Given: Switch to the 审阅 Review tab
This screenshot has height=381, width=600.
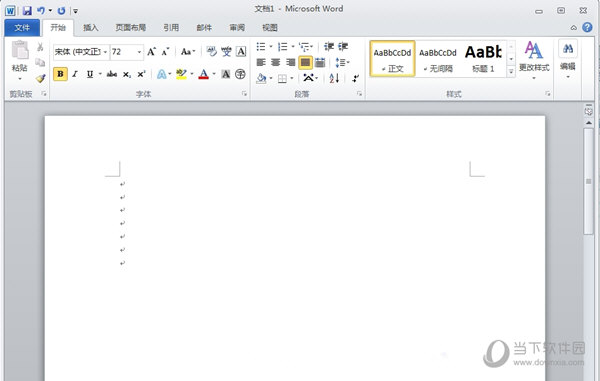Looking at the screenshot, I should pyautogui.click(x=237, y=28).
